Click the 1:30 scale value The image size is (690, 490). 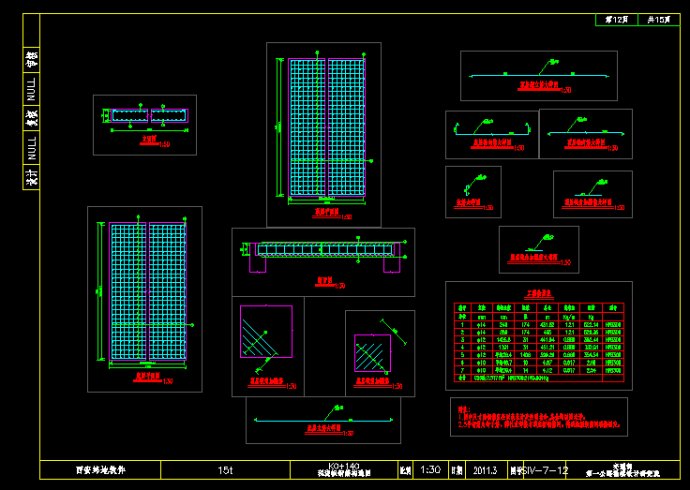click(430, 469)
